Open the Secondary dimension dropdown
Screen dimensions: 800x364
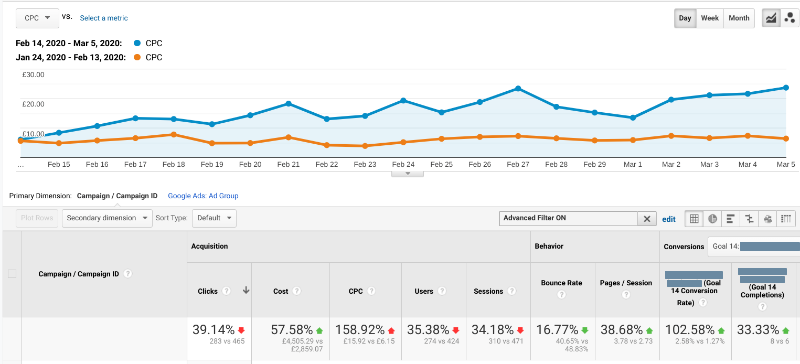pyautogui.click(x=107, y=218)
